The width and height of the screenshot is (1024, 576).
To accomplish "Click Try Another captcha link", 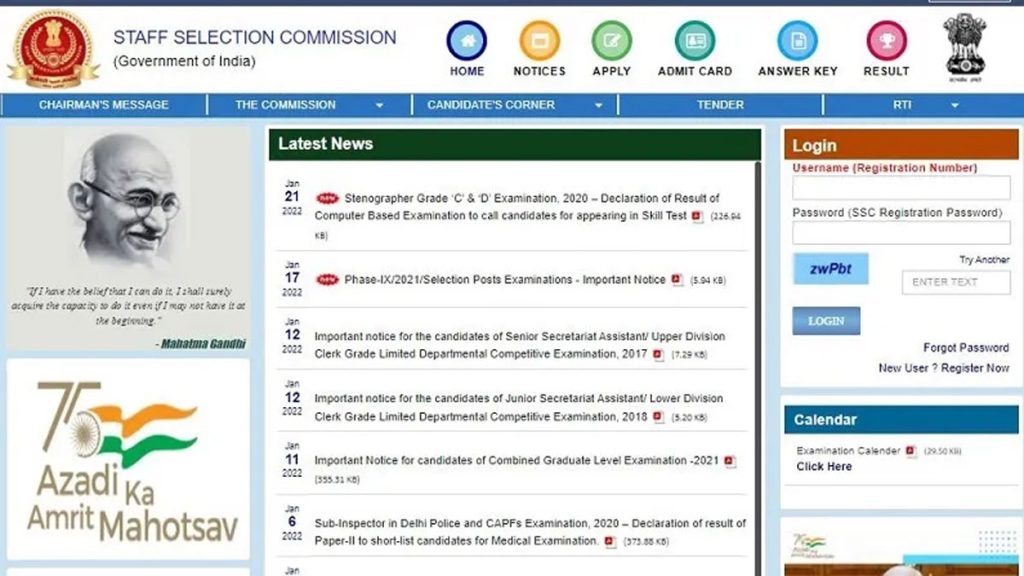I will coord(984,259).
